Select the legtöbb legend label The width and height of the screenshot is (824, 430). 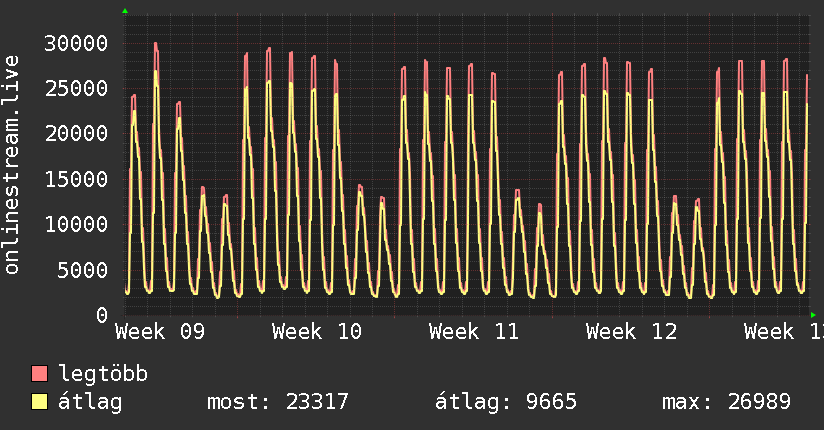103,374
